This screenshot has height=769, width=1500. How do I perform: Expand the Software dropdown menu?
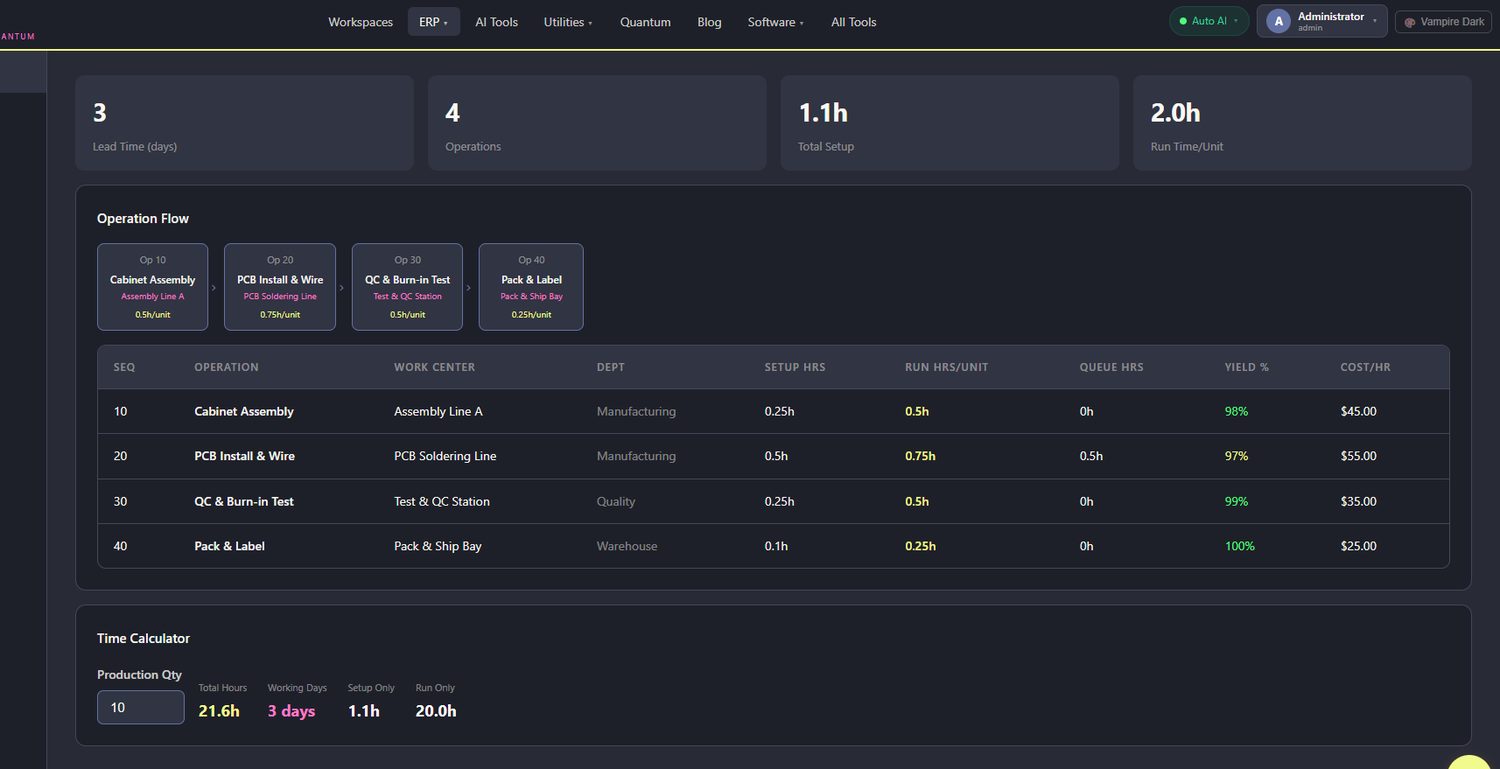[776, 22]
